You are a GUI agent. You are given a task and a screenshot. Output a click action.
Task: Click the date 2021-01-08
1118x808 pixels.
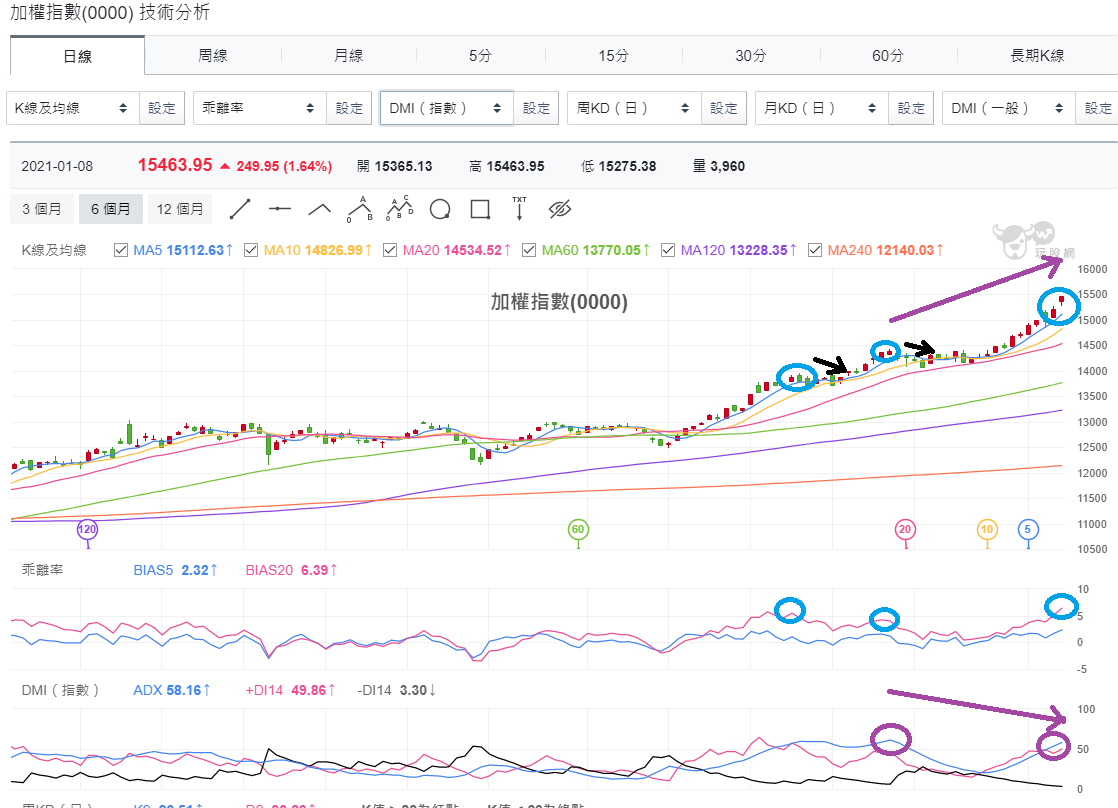57,166
